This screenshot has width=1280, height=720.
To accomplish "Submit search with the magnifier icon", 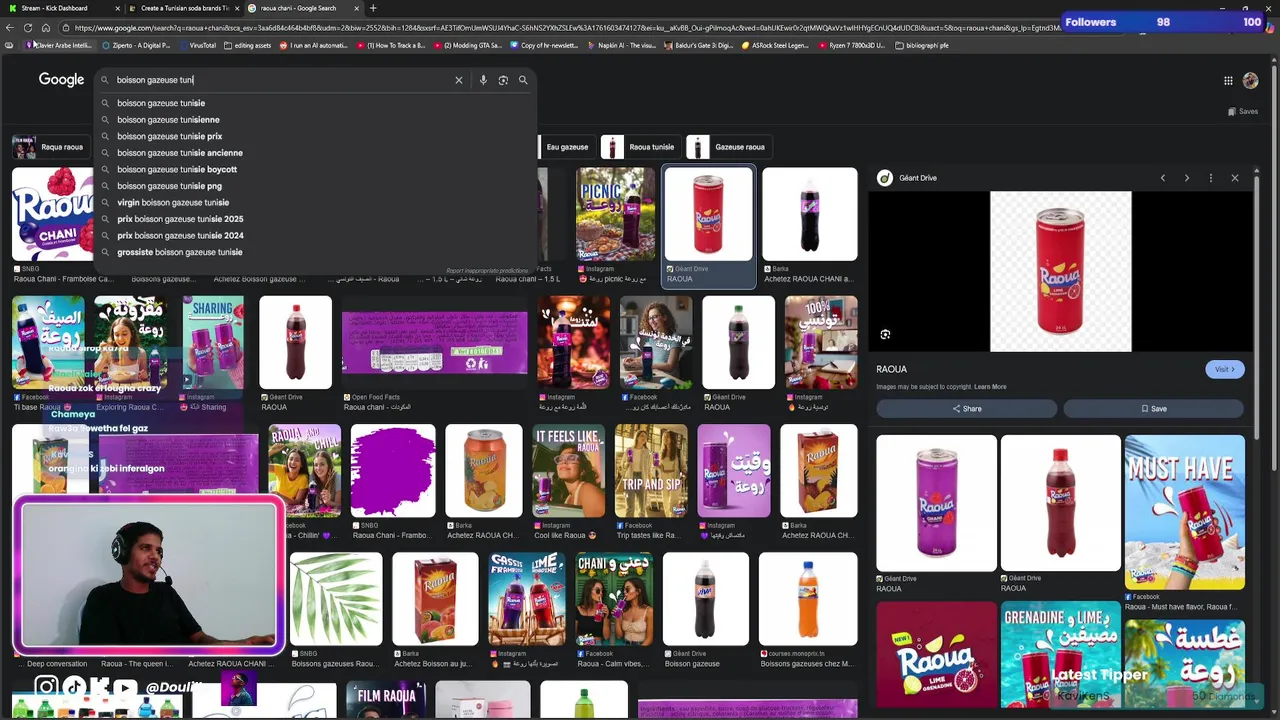I will click(x=523, y=80).
